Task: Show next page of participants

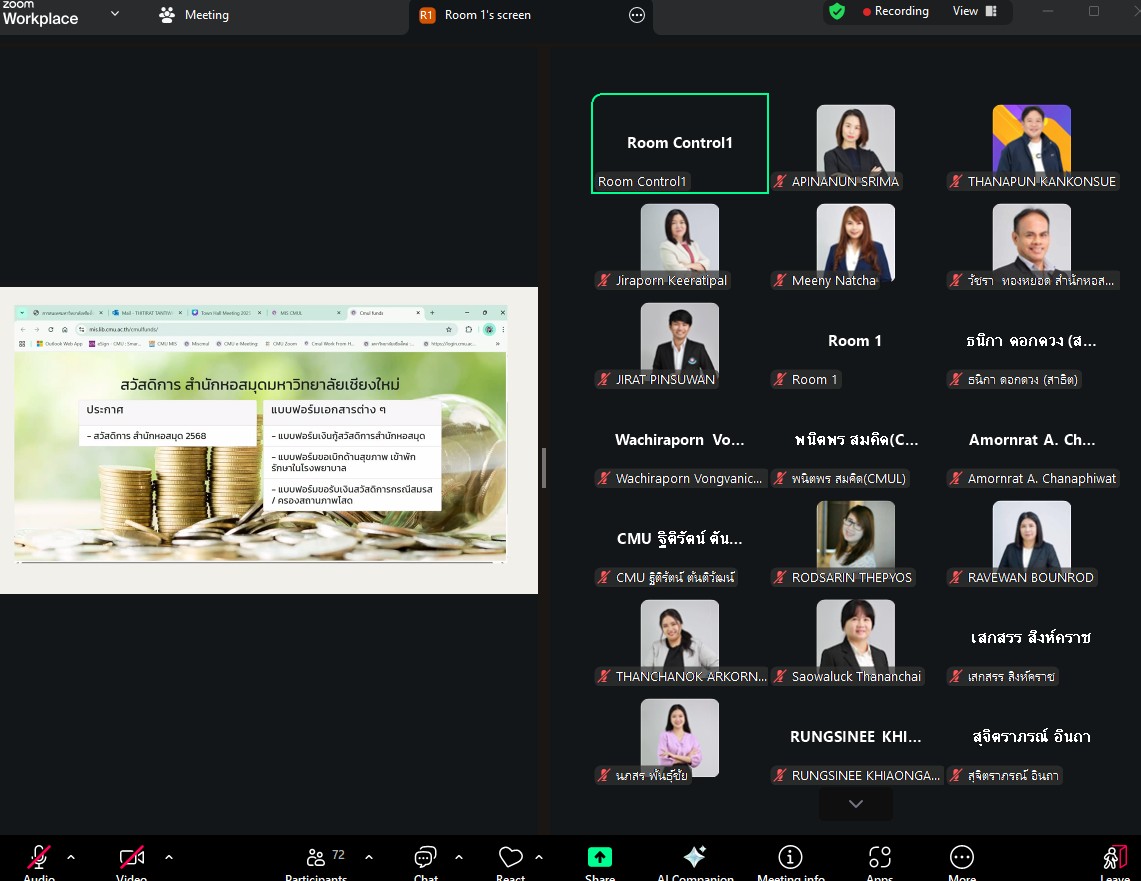Action: click(856, 804)
